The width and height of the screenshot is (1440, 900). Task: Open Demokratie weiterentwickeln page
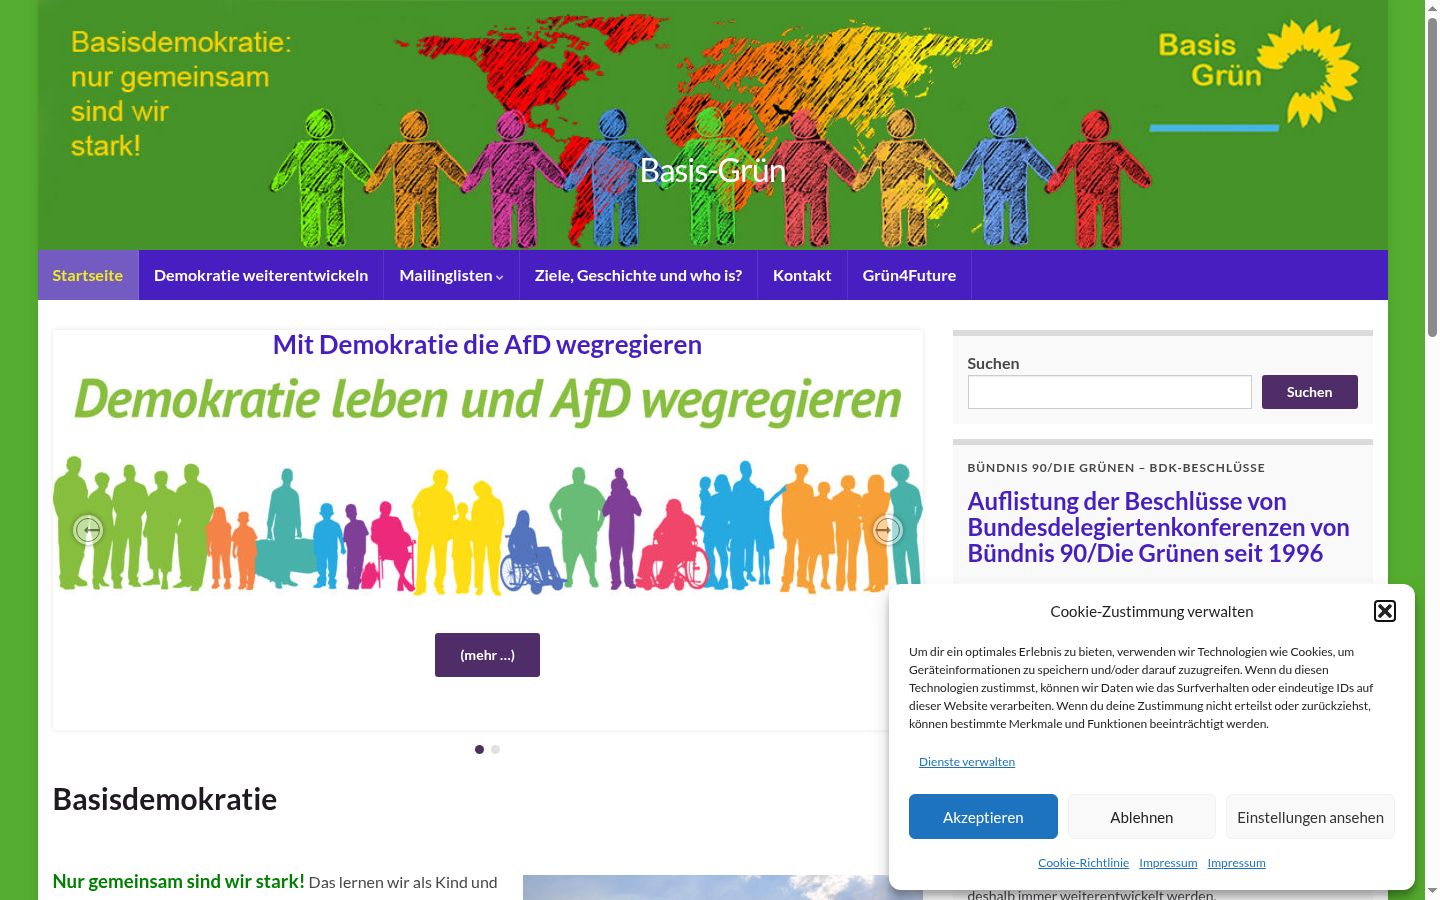point(261,275)
